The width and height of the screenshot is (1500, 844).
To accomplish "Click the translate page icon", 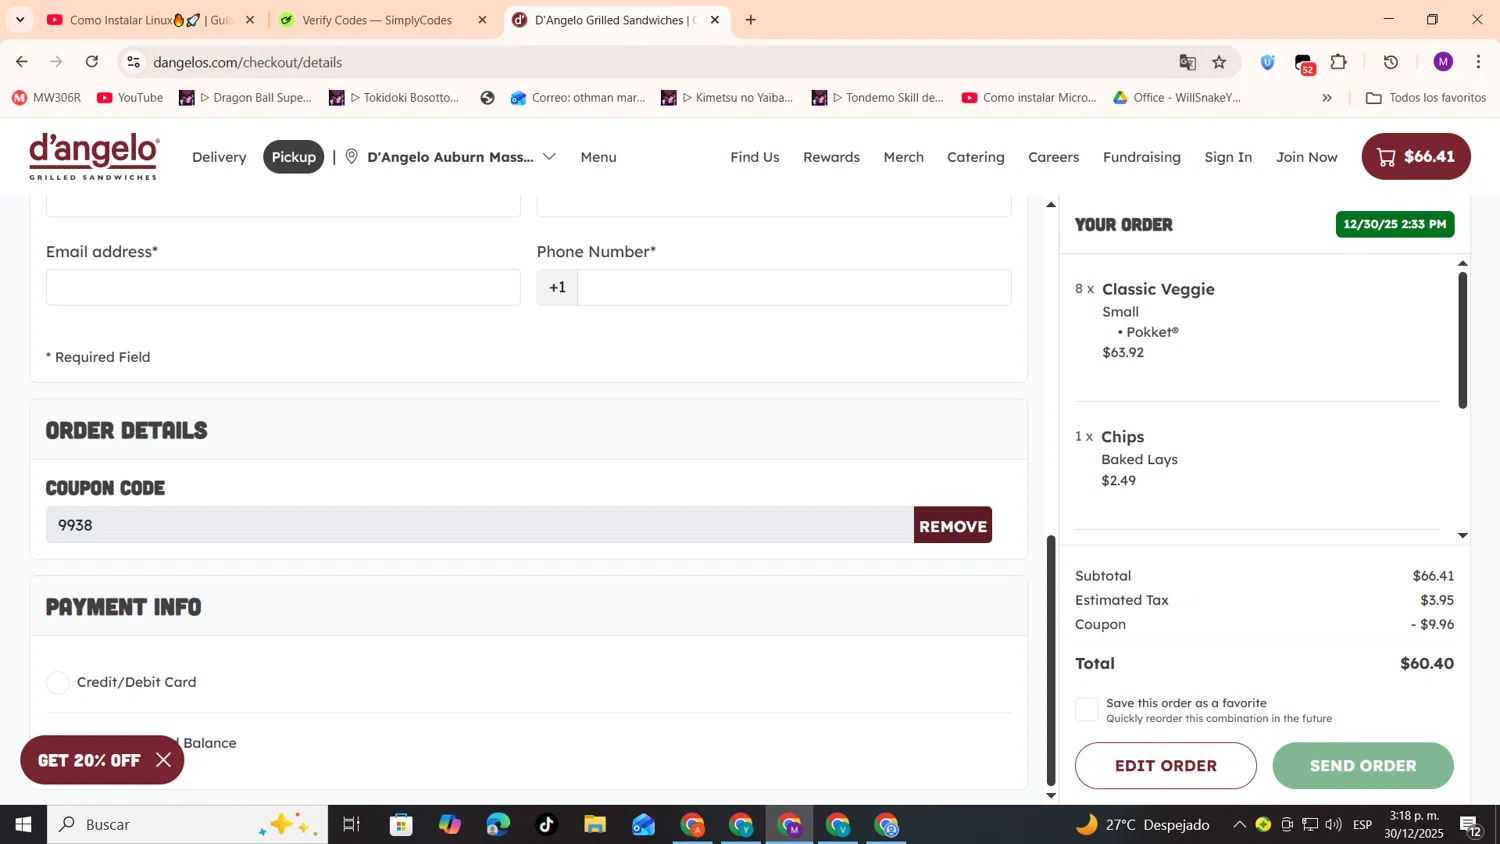I will point(1187,62).
